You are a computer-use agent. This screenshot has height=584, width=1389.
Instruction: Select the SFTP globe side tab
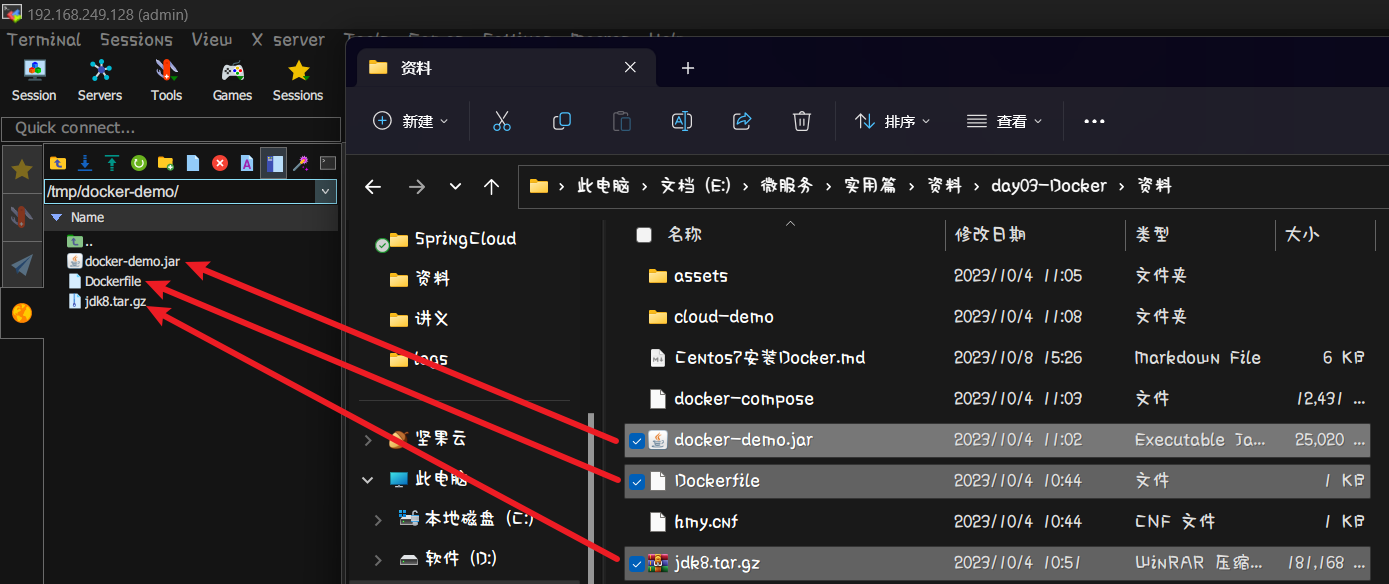(x=21, y=313)
